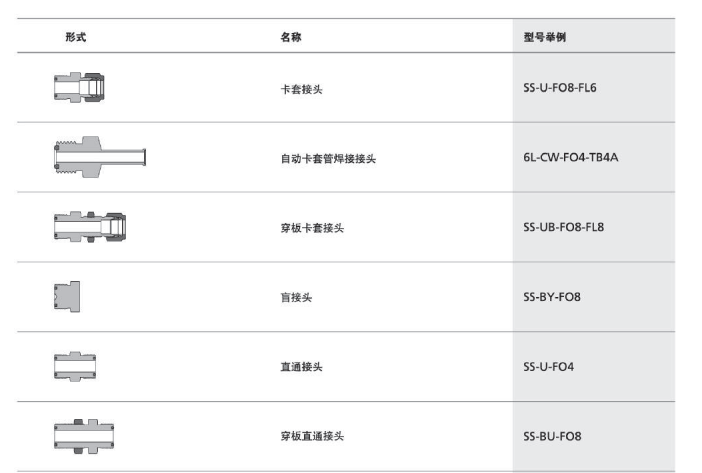Select model number SS-U-FO8-FL6
The height and width of the screenshot is (473, 702).
(560, 88)
